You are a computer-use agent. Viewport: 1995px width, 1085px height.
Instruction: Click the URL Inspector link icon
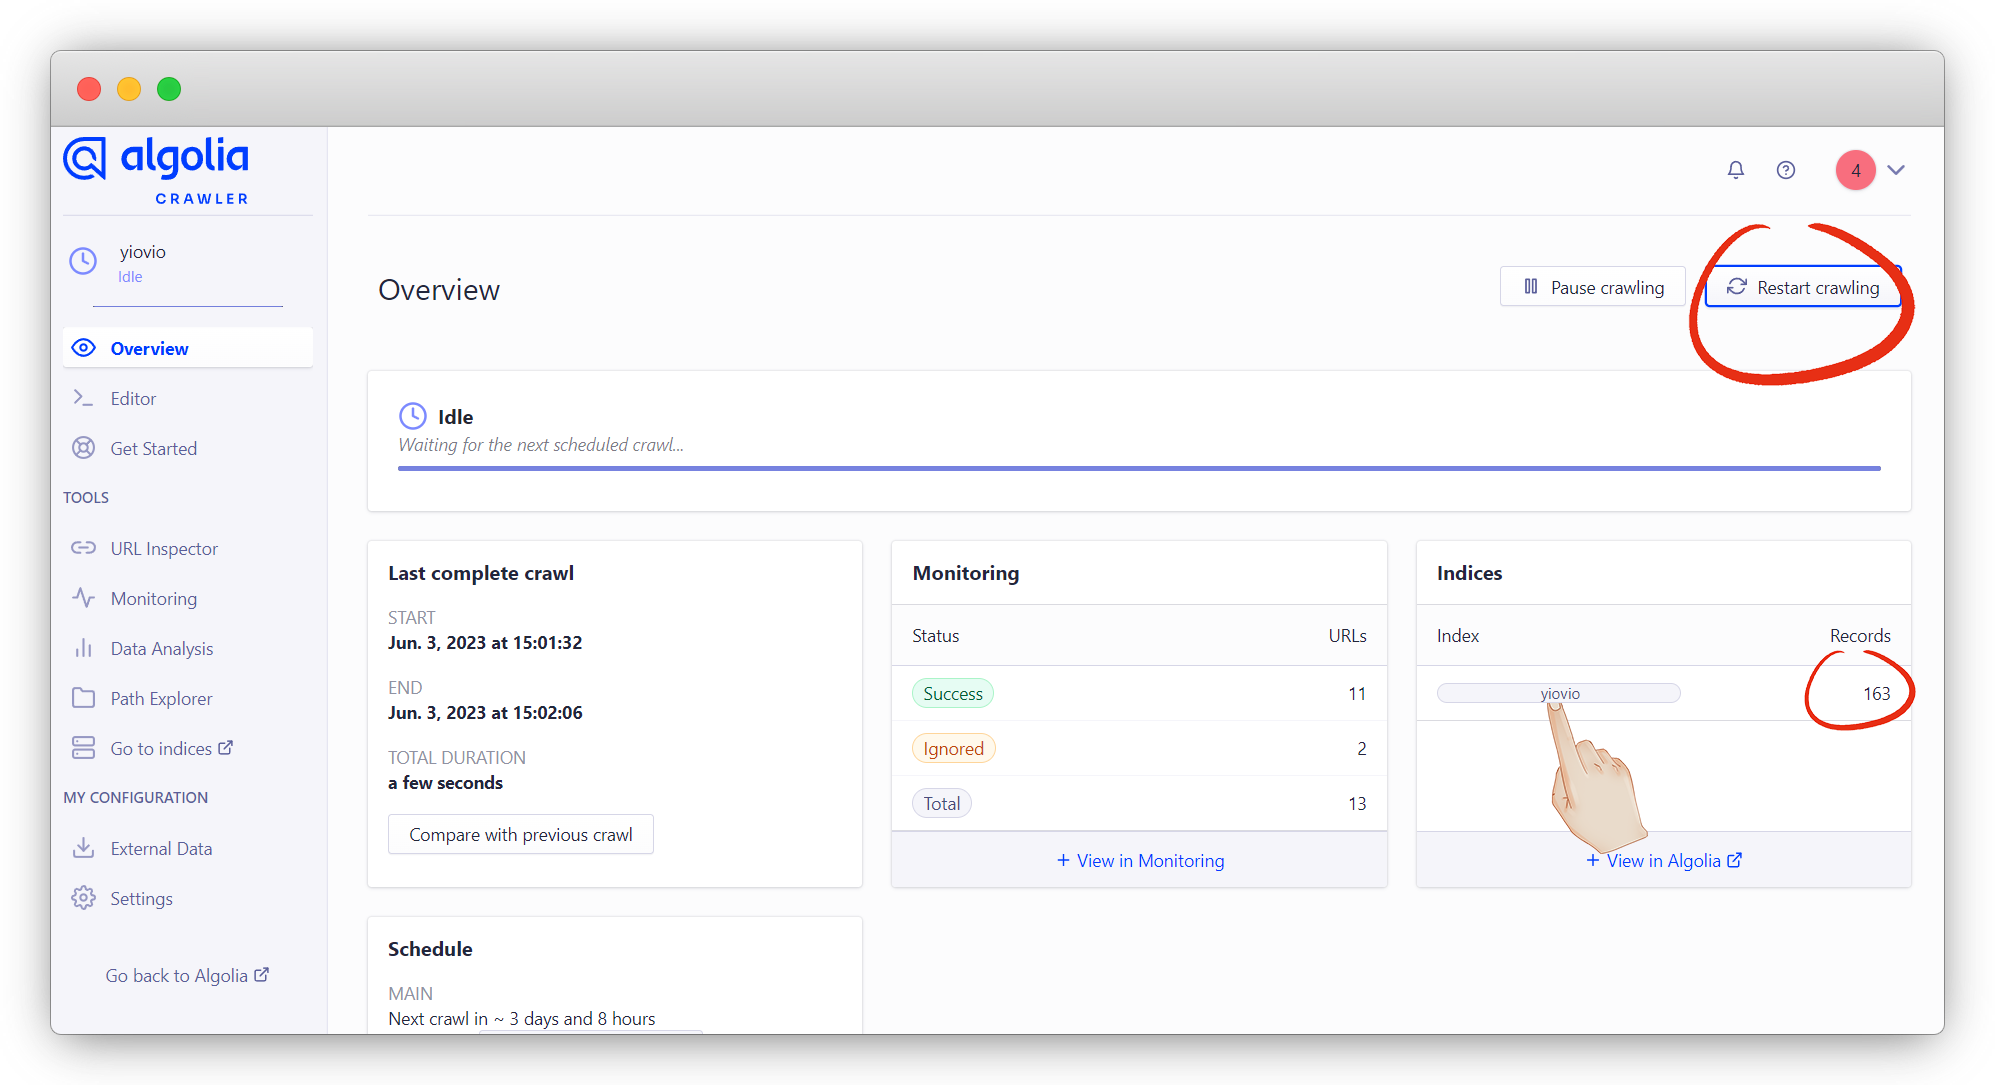click(84, 548)
